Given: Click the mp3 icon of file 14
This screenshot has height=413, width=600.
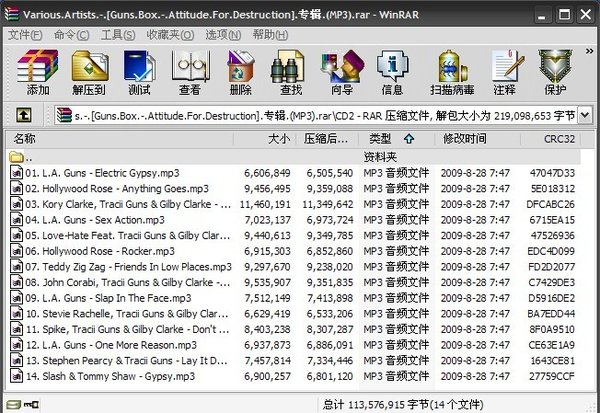Looking at the screenshot, I should (x=16, y=376).
